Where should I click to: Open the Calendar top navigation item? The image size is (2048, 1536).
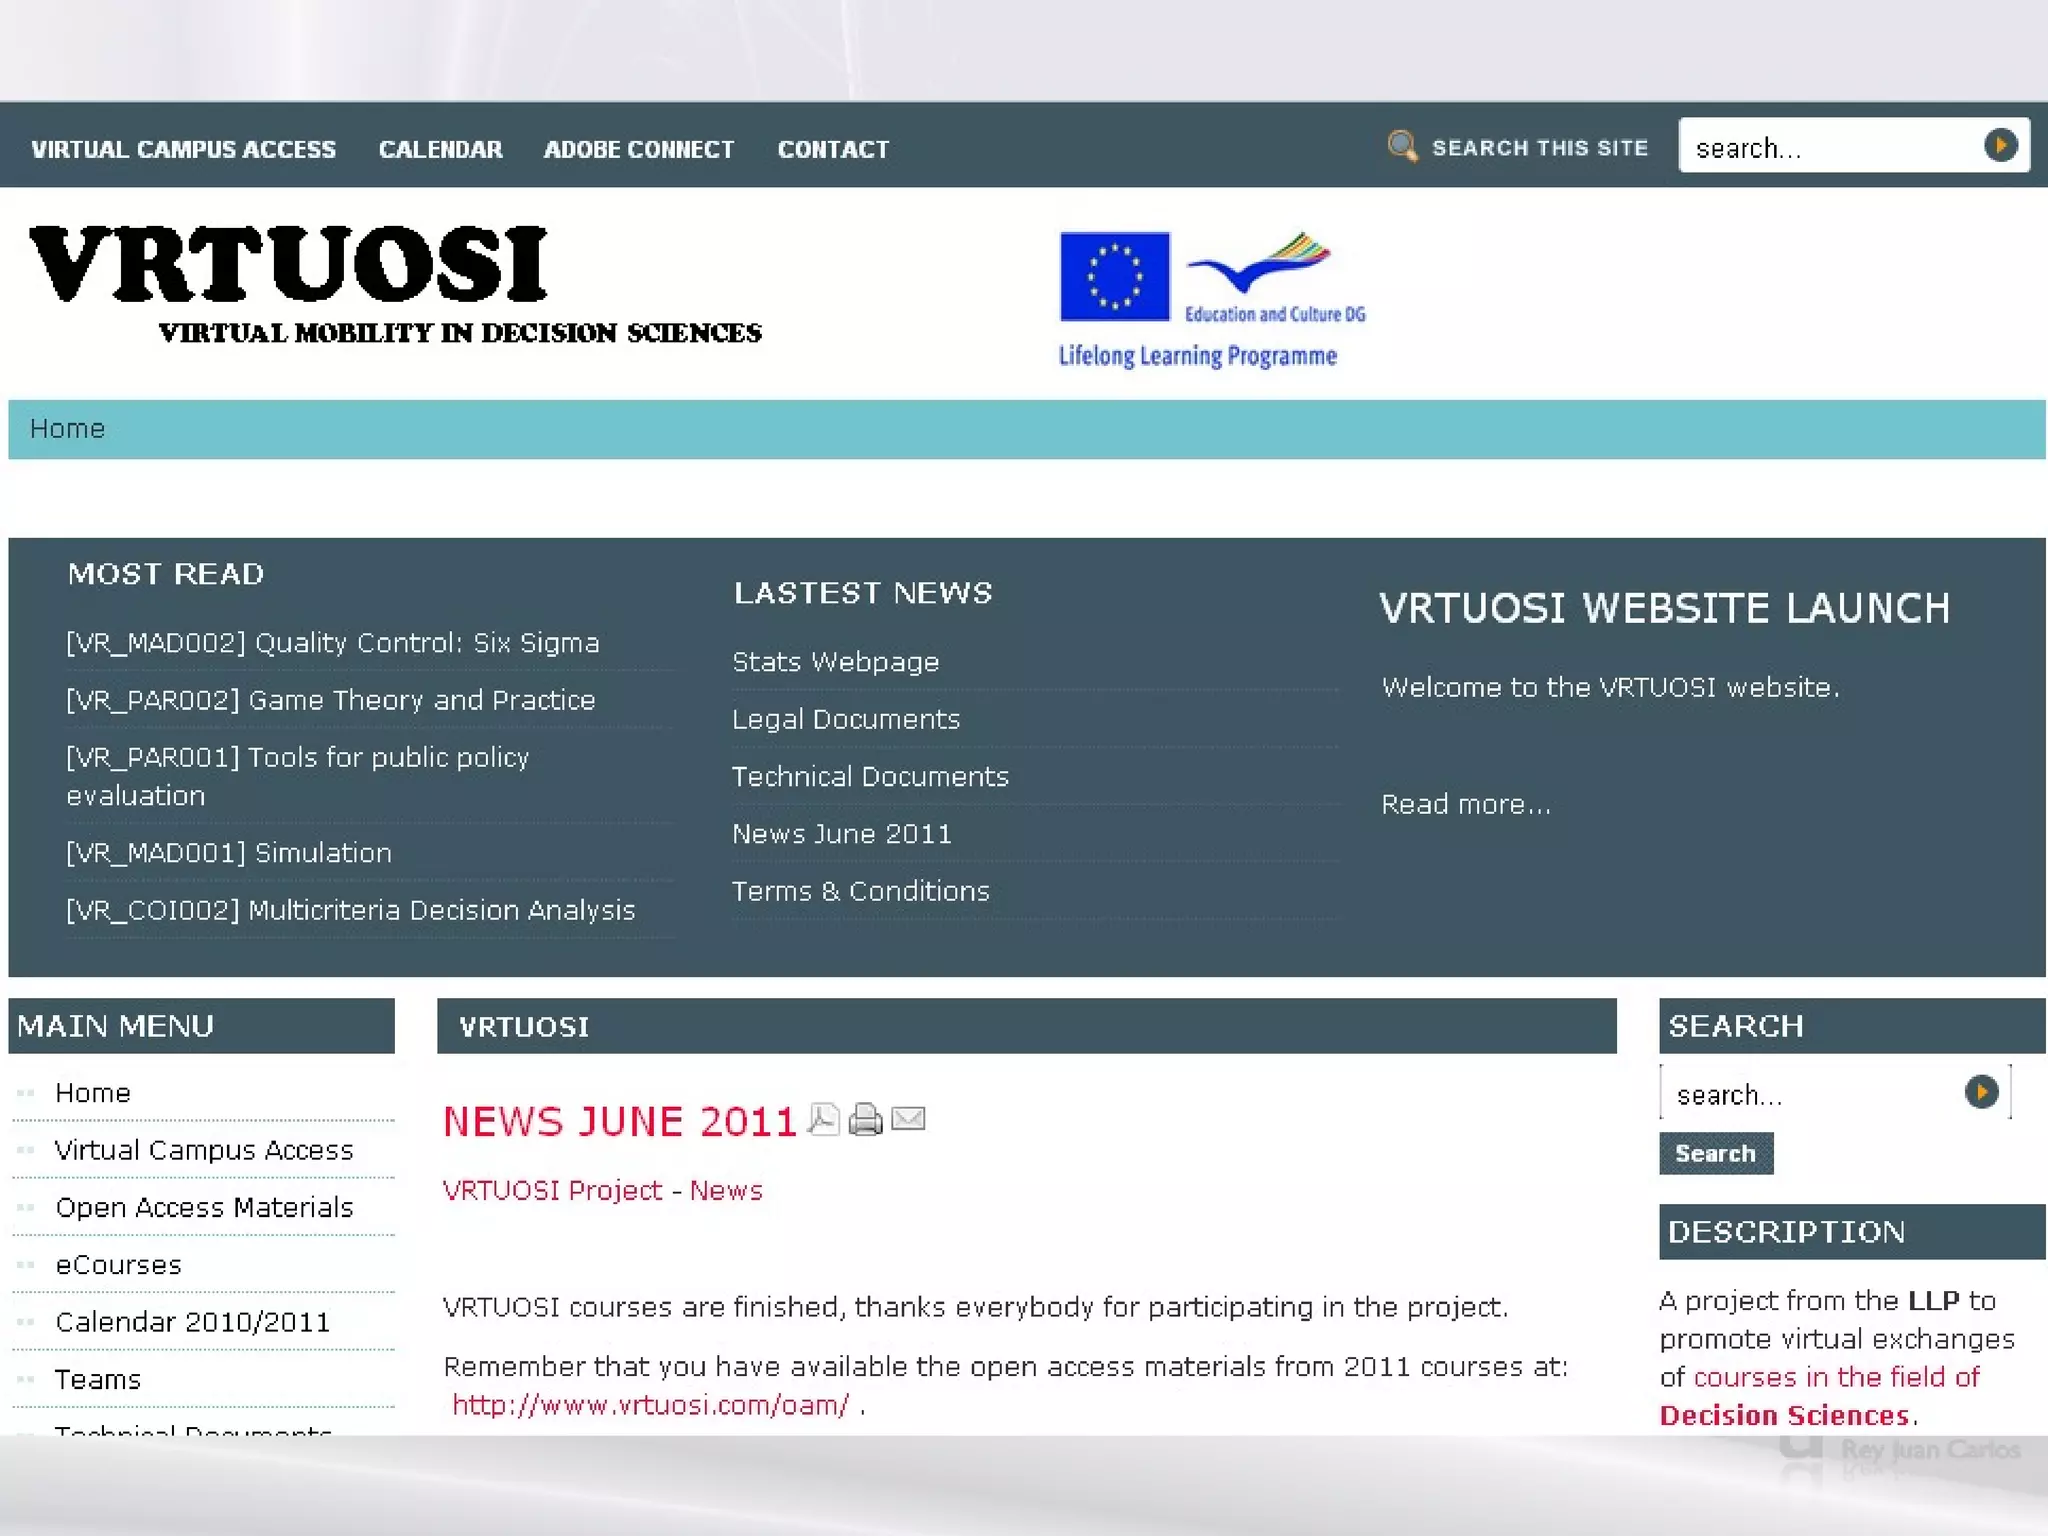pyautogui.click(x=440, y=149)
